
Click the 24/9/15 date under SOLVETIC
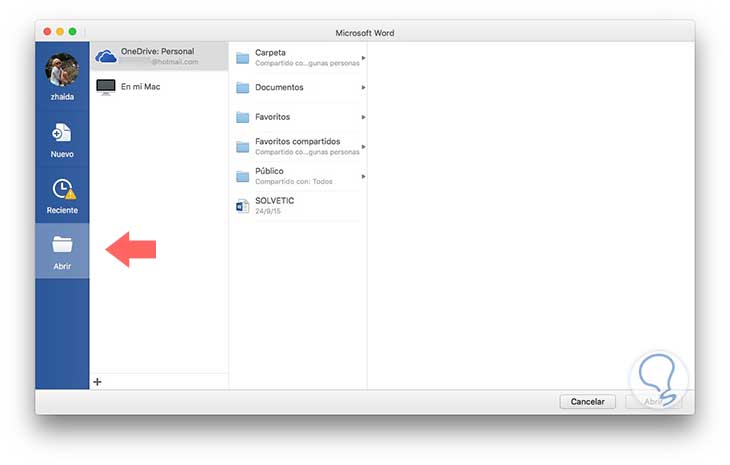[x=268, y=211]
